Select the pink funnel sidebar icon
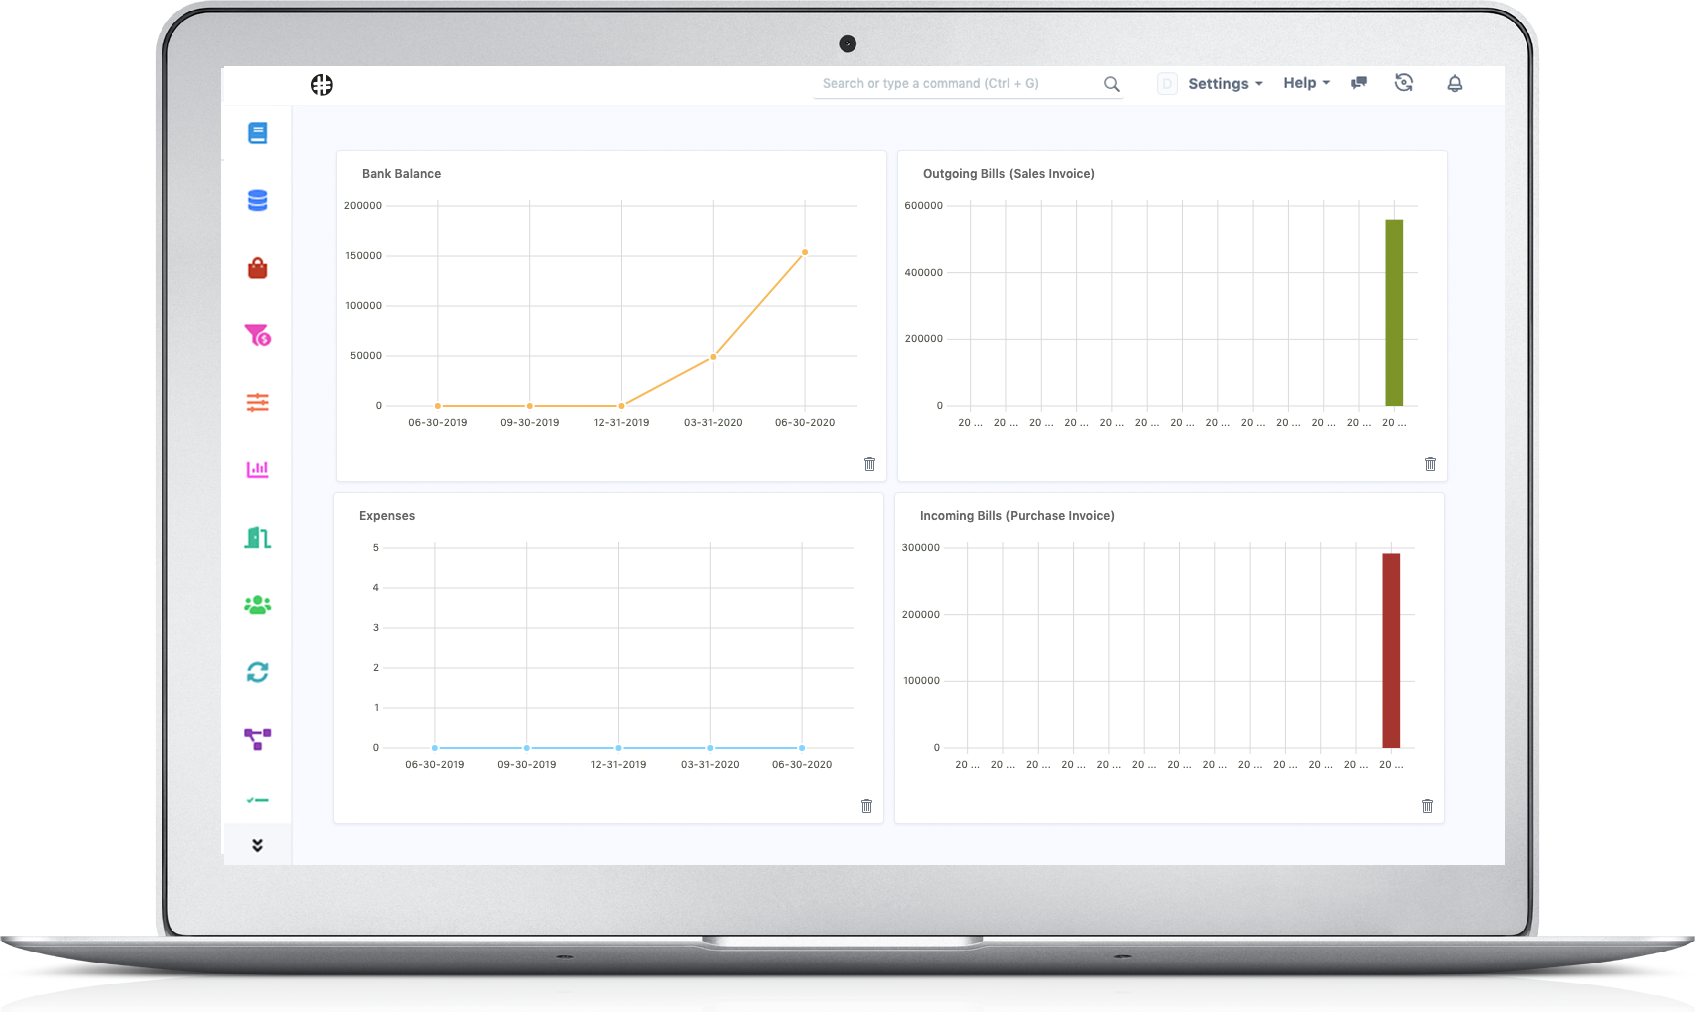1695x1012 pixels. [258, 335]
